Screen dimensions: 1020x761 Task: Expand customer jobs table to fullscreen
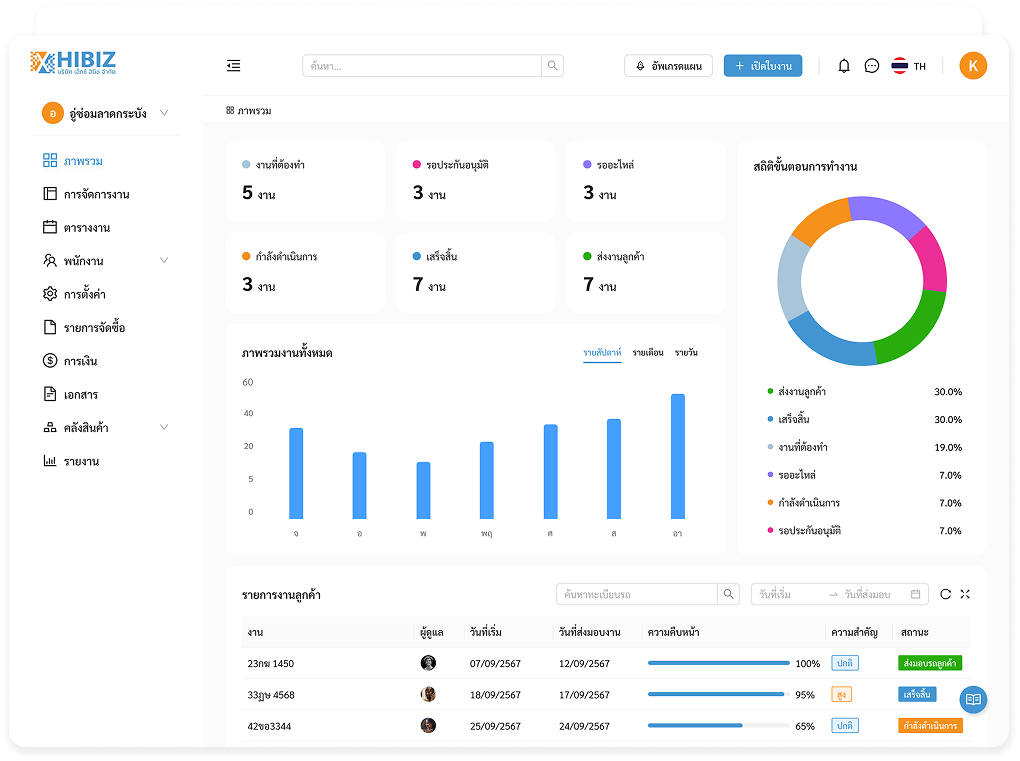pyautogui.click(x=965, y=594)
